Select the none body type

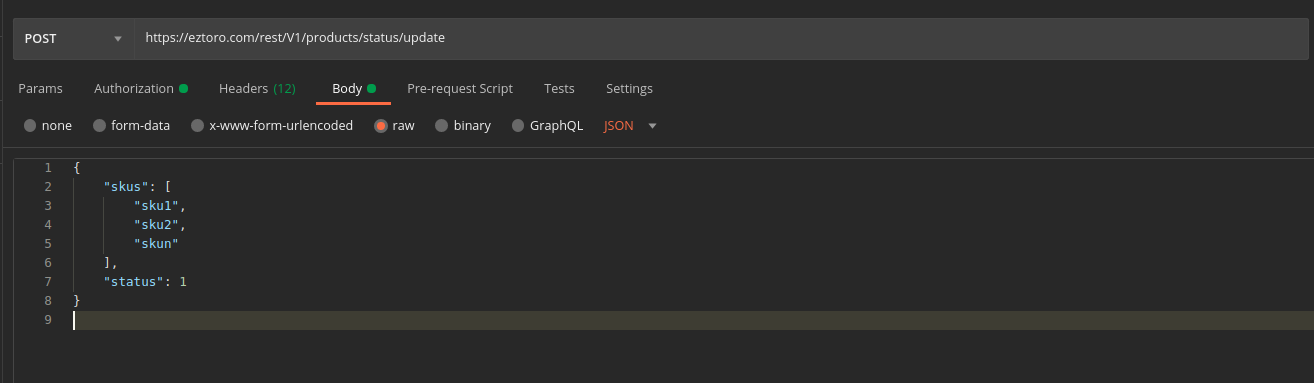pyautogui.click(x=30, y=126)
